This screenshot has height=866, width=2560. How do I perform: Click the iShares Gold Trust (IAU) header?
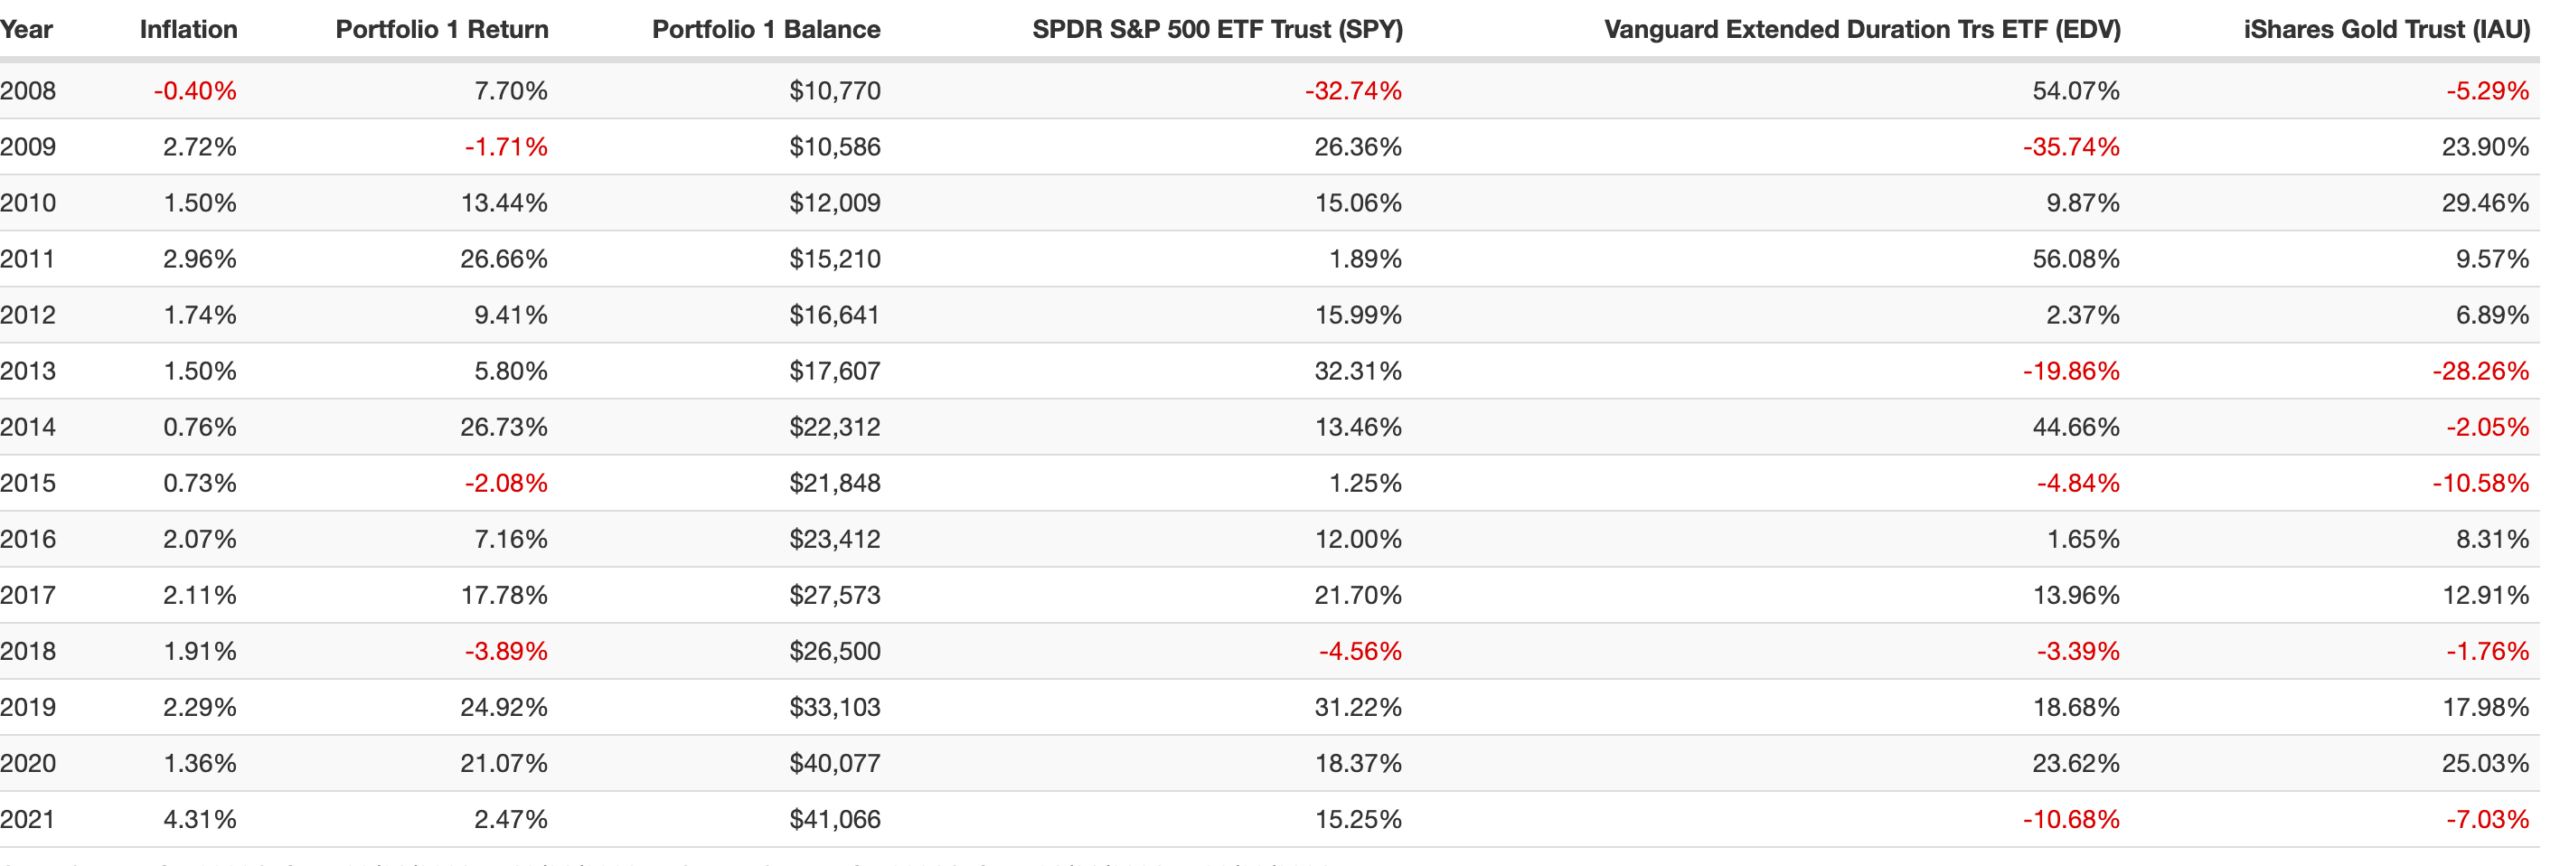(x=2386, y=29)
